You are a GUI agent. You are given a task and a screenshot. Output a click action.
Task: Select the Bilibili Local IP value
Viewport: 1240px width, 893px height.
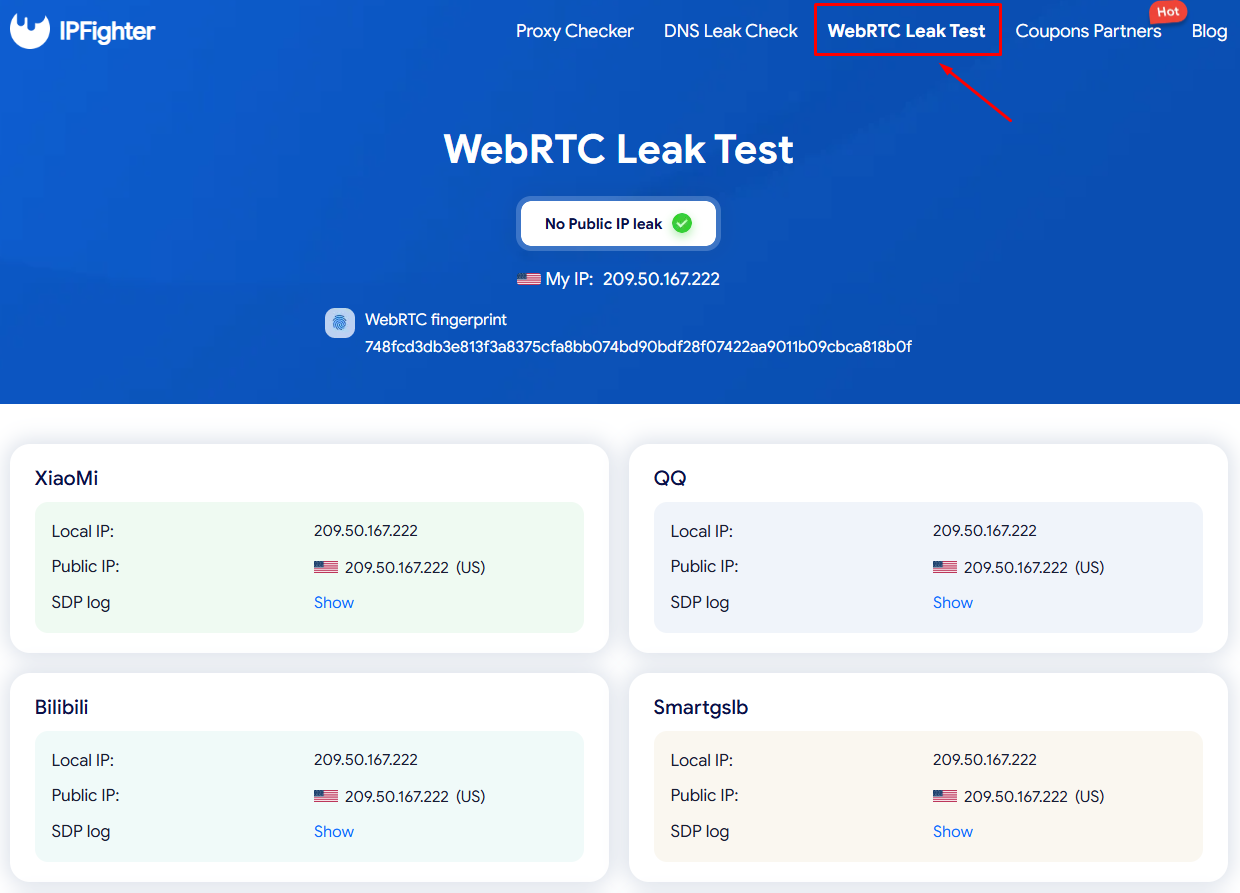coord(366,760)
